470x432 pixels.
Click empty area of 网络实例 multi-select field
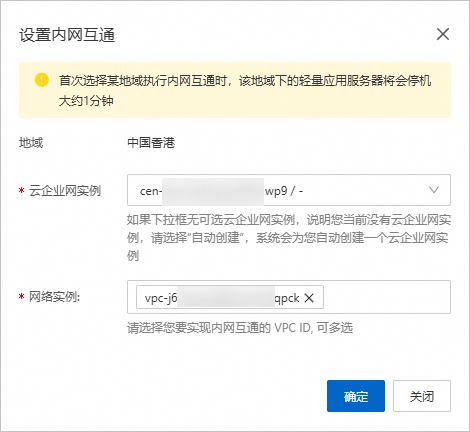tap(387, 297)
